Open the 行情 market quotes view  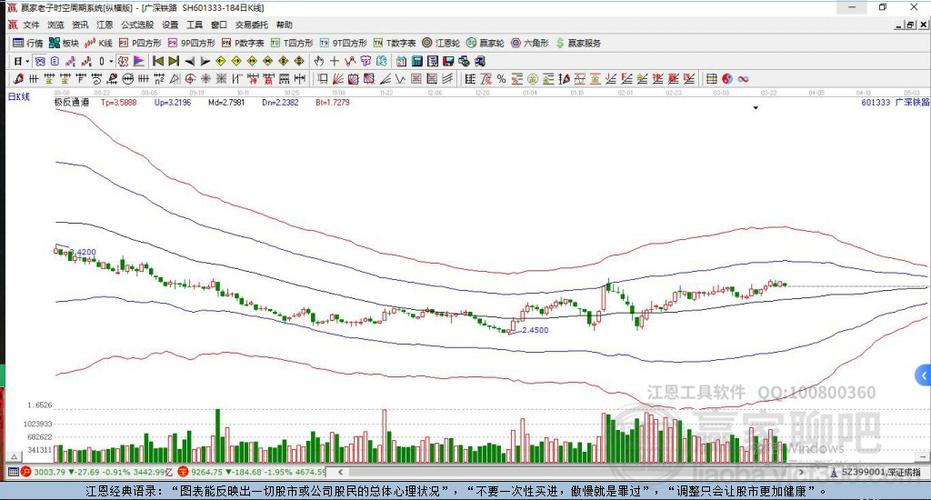click(x=27, y=44)
